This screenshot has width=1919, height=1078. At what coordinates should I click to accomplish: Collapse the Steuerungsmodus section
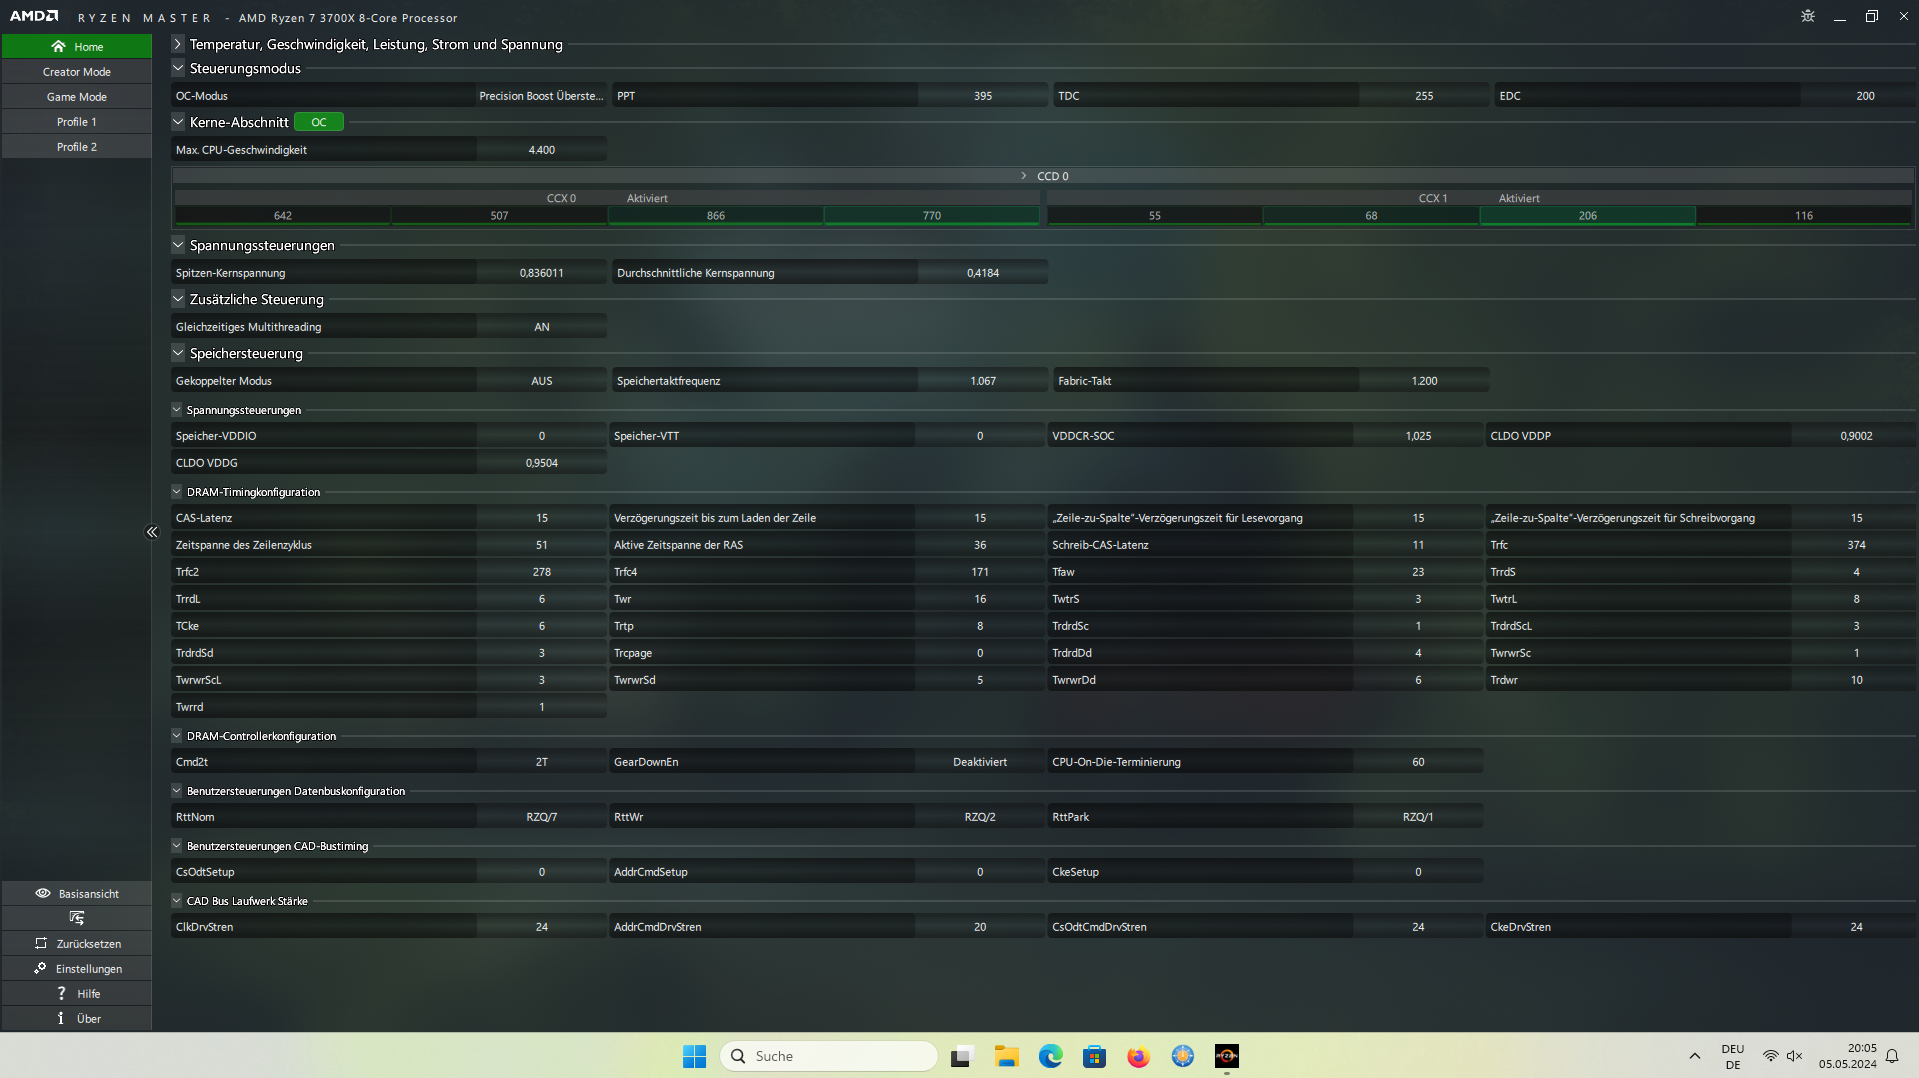point(178,68)
